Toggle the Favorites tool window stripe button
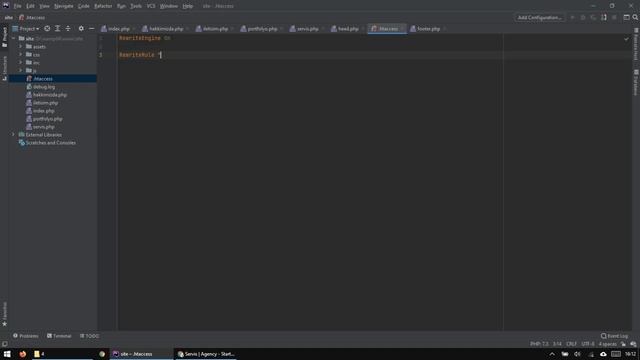The height and width of the screenshot is (360, 640). pyautogui.click(x=4, y=314)
